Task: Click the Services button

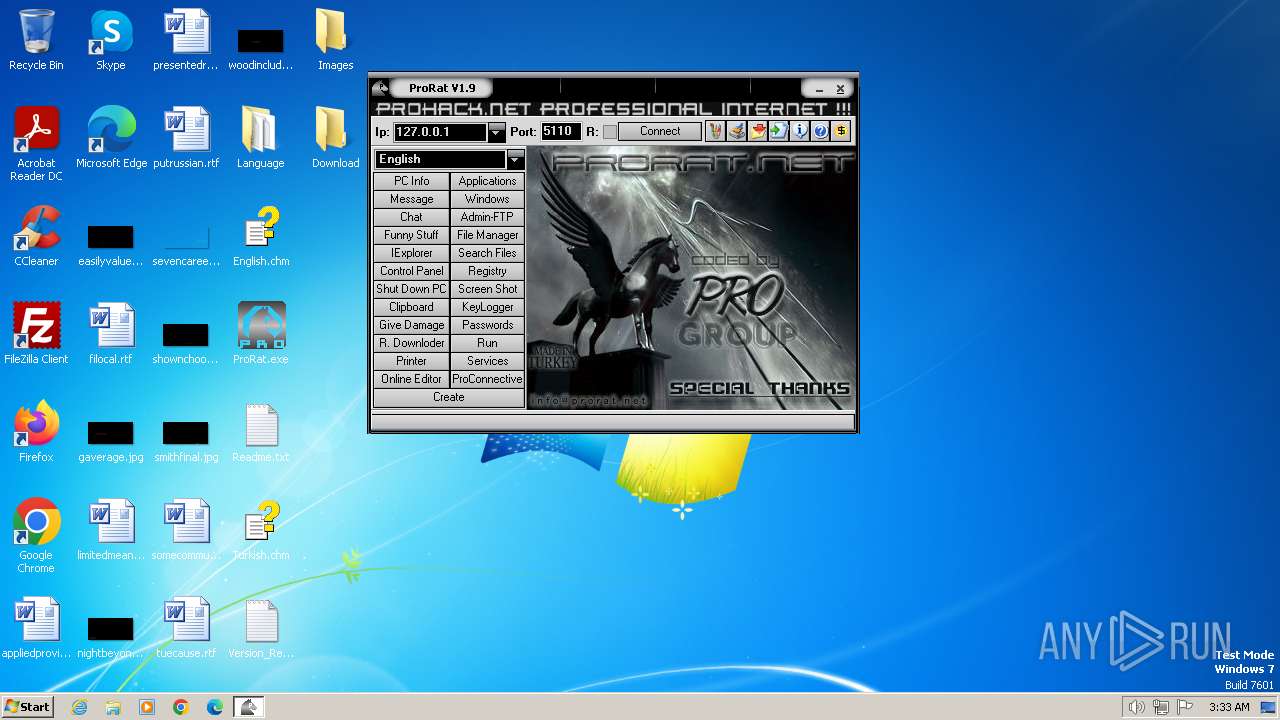Action: [x=487, y=361]
